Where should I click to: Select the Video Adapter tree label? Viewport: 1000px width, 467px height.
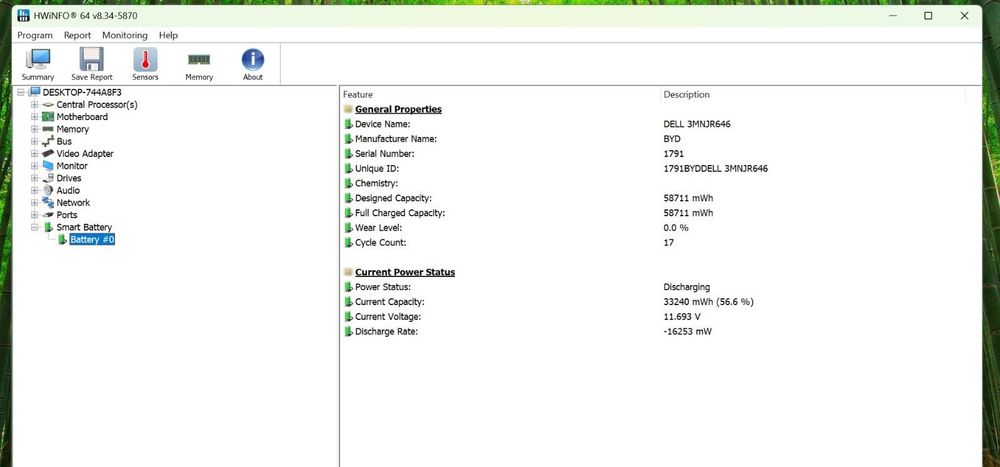85,154
